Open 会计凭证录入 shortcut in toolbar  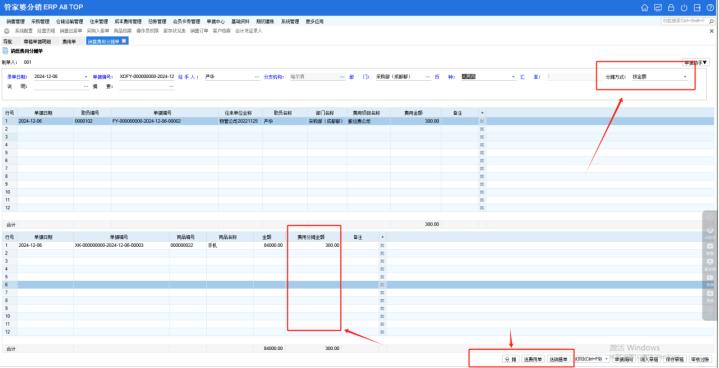pyautogui.click(x=249, y=31)
